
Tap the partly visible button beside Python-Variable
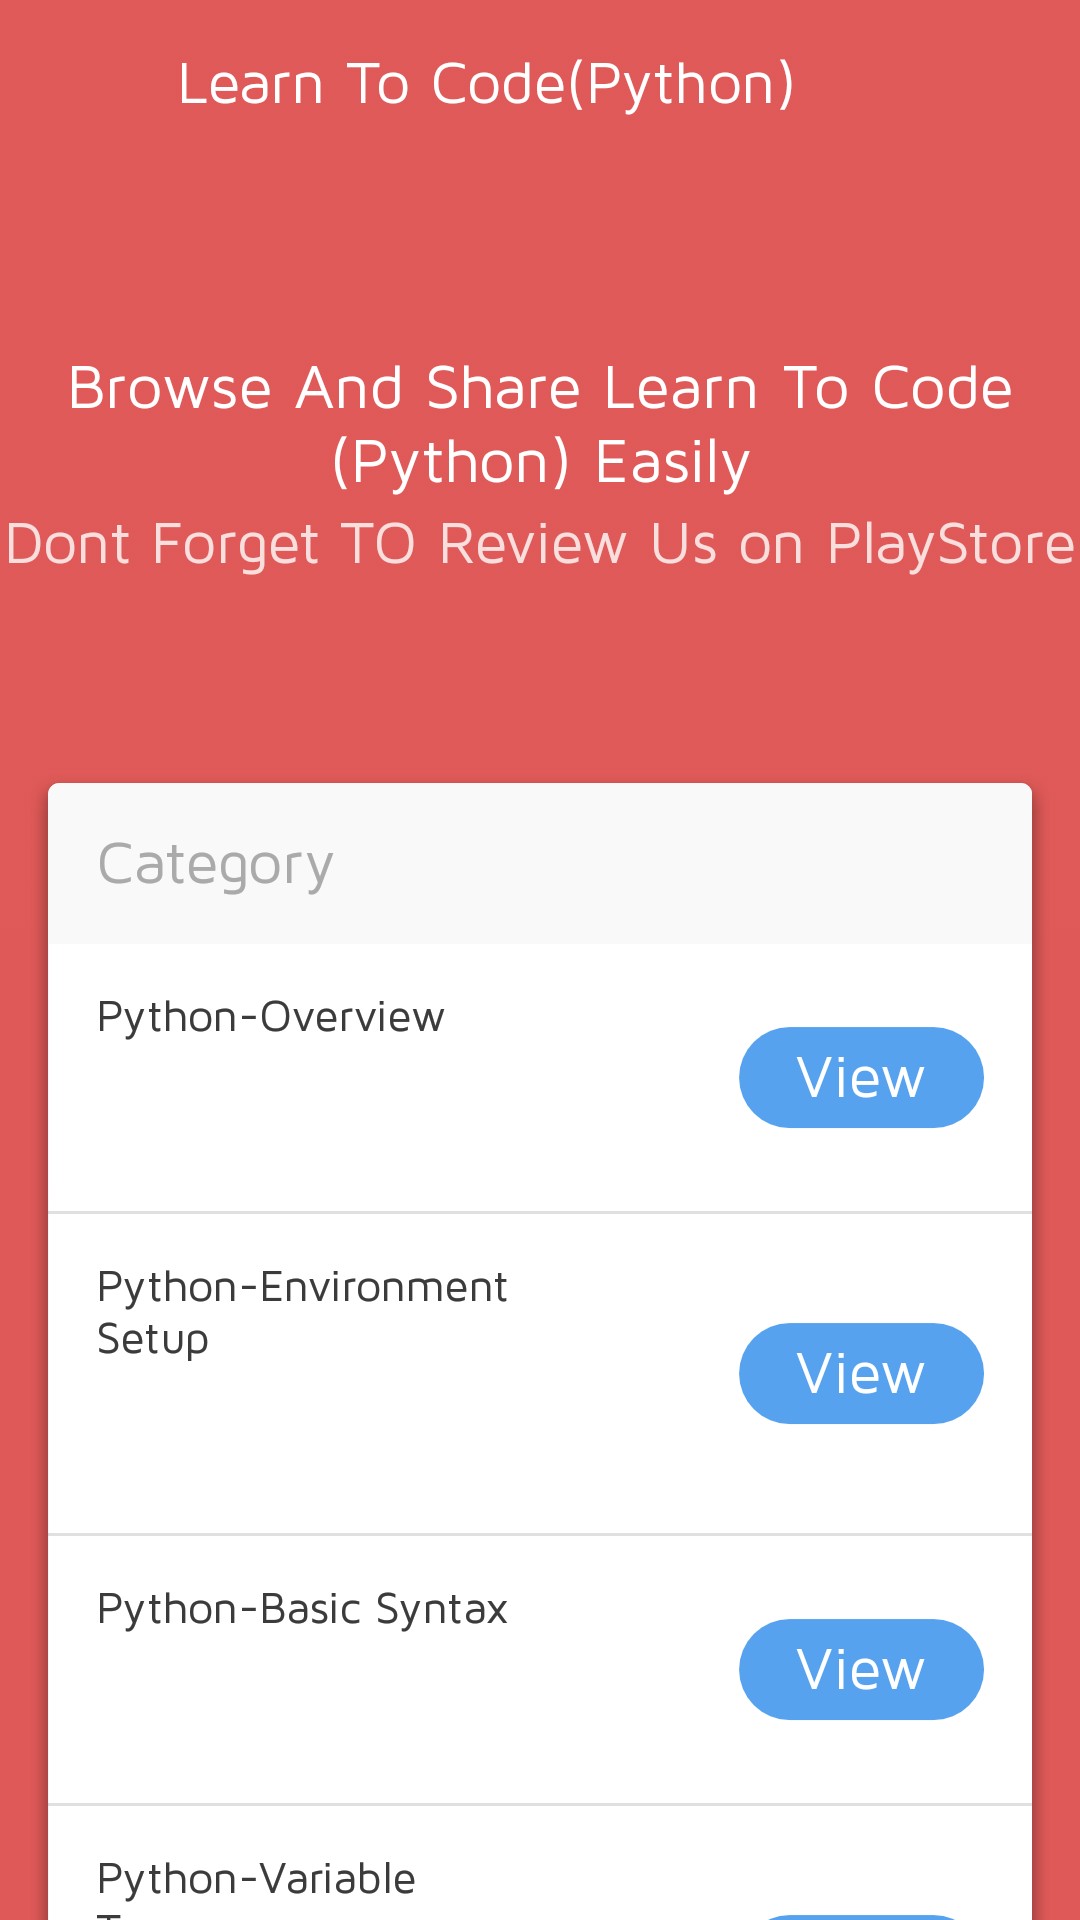tap(860, 1914)
